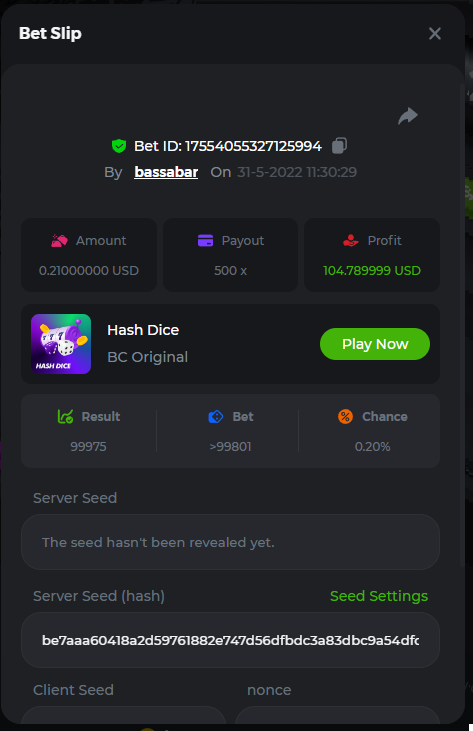
Task: Click the unrevealed Server Seed field
Action: tap(230, 542)
